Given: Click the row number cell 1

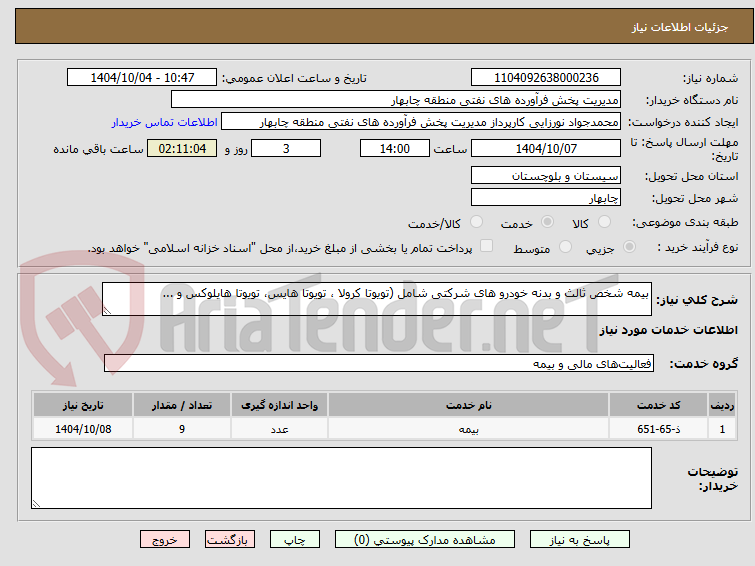Looking at the screenshot, I should pyautogui.click(x=722, y=429).
